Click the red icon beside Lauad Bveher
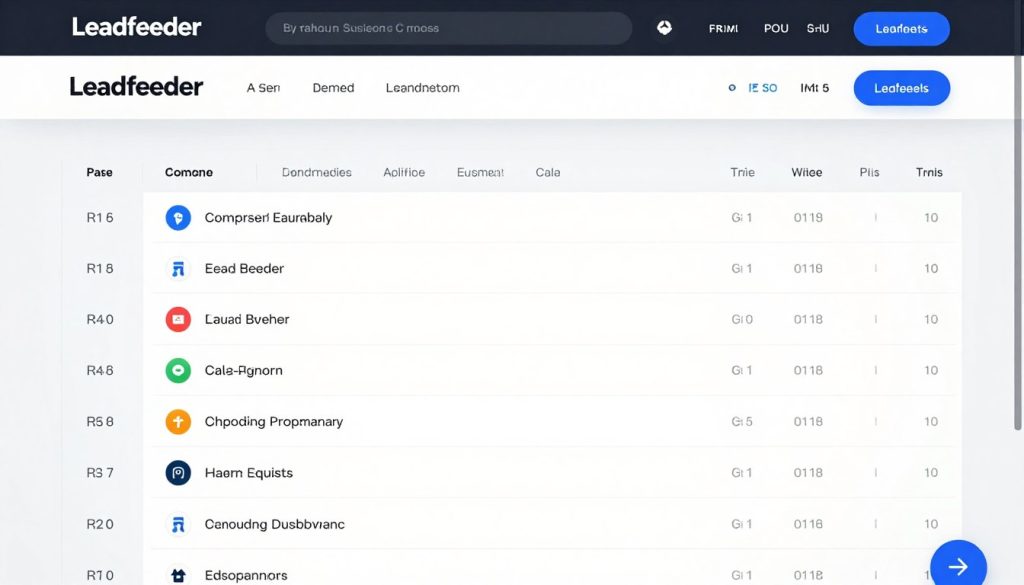 pos(178,319)
